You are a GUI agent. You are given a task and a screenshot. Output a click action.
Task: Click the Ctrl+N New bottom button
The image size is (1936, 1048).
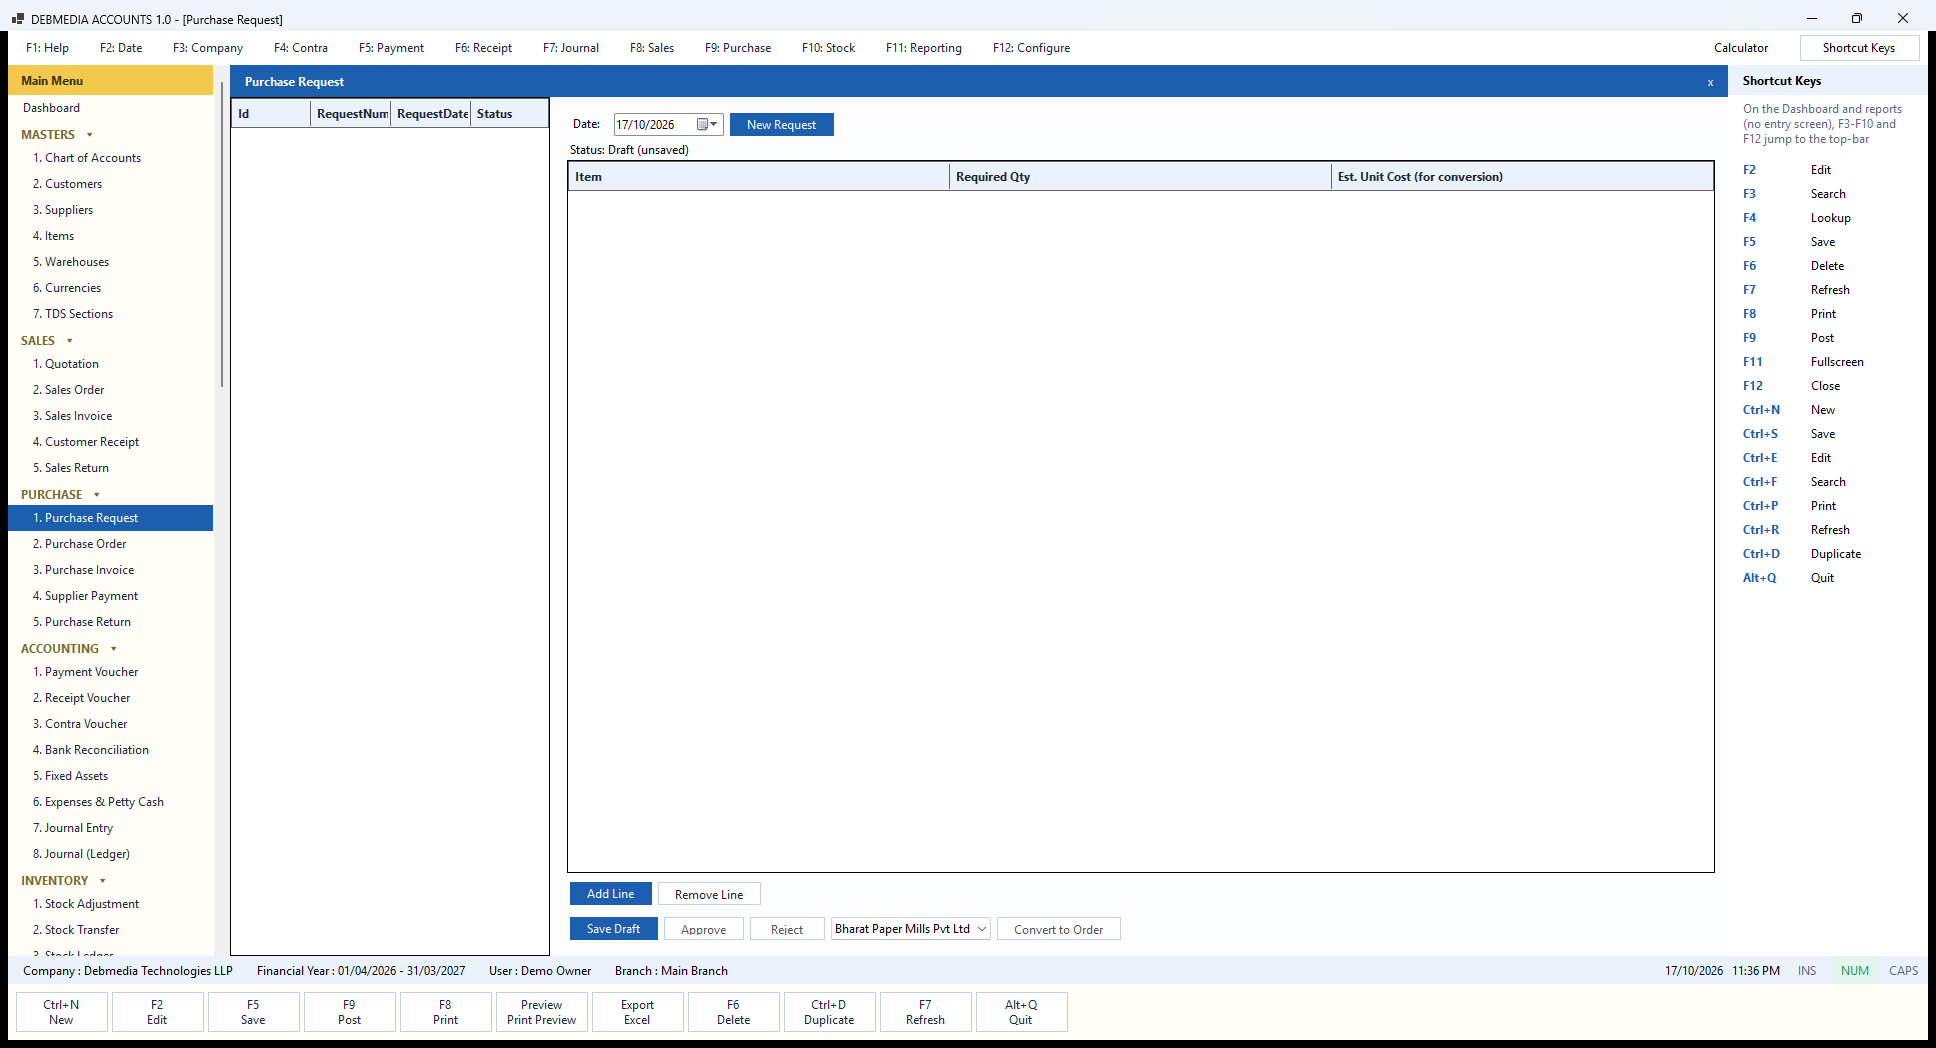pos(61,1012)
